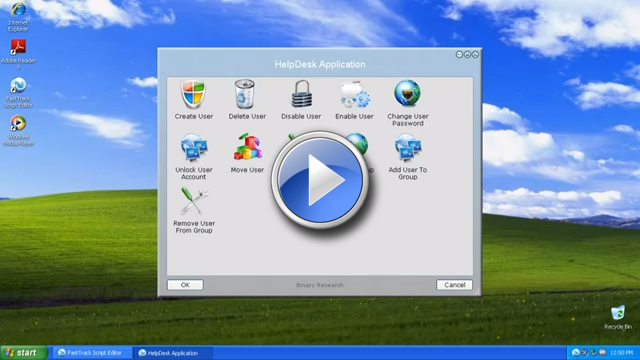Click the Cancel button in HelpDesk dialog
Screen dimensions: 640x360
coord(454,285)
